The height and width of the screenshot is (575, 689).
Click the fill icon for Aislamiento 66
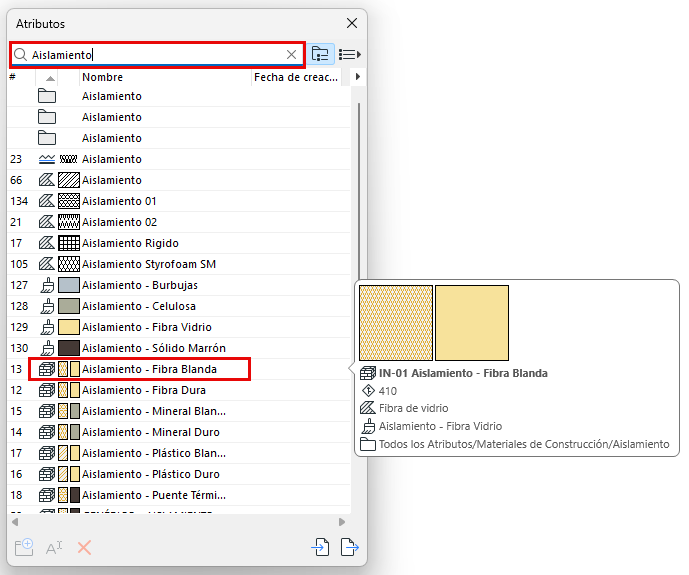pyautogui.click(x=47, y=180)
